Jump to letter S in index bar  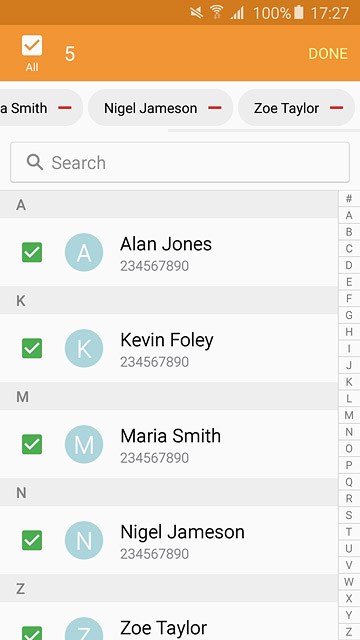pyautogui.click(x=349, y=515)
